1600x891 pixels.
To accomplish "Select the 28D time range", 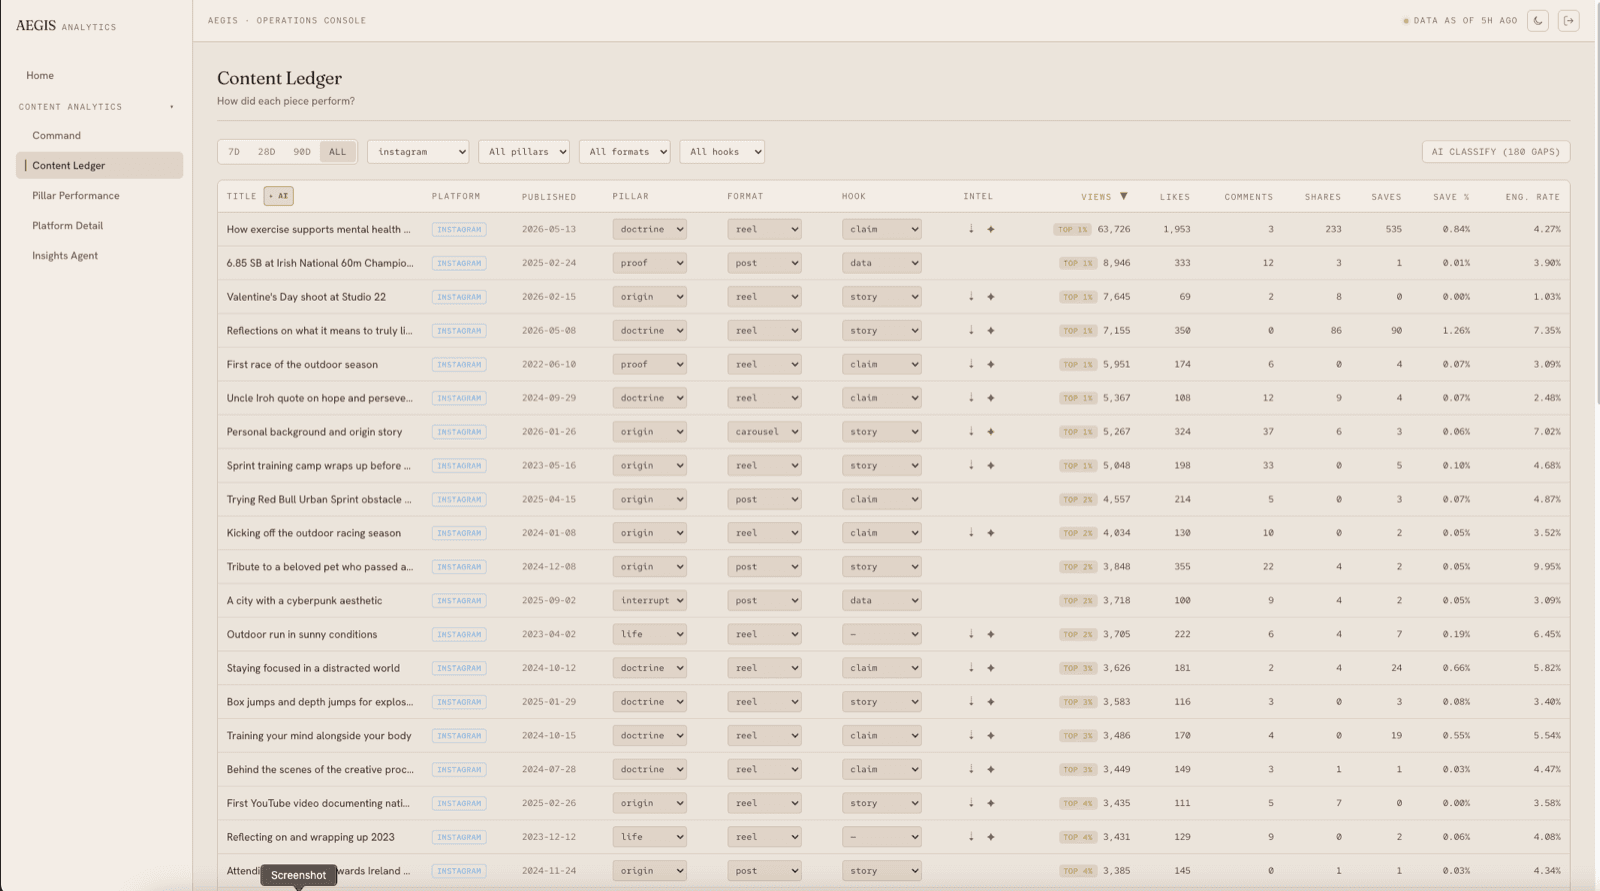I will tap(266, 152).
